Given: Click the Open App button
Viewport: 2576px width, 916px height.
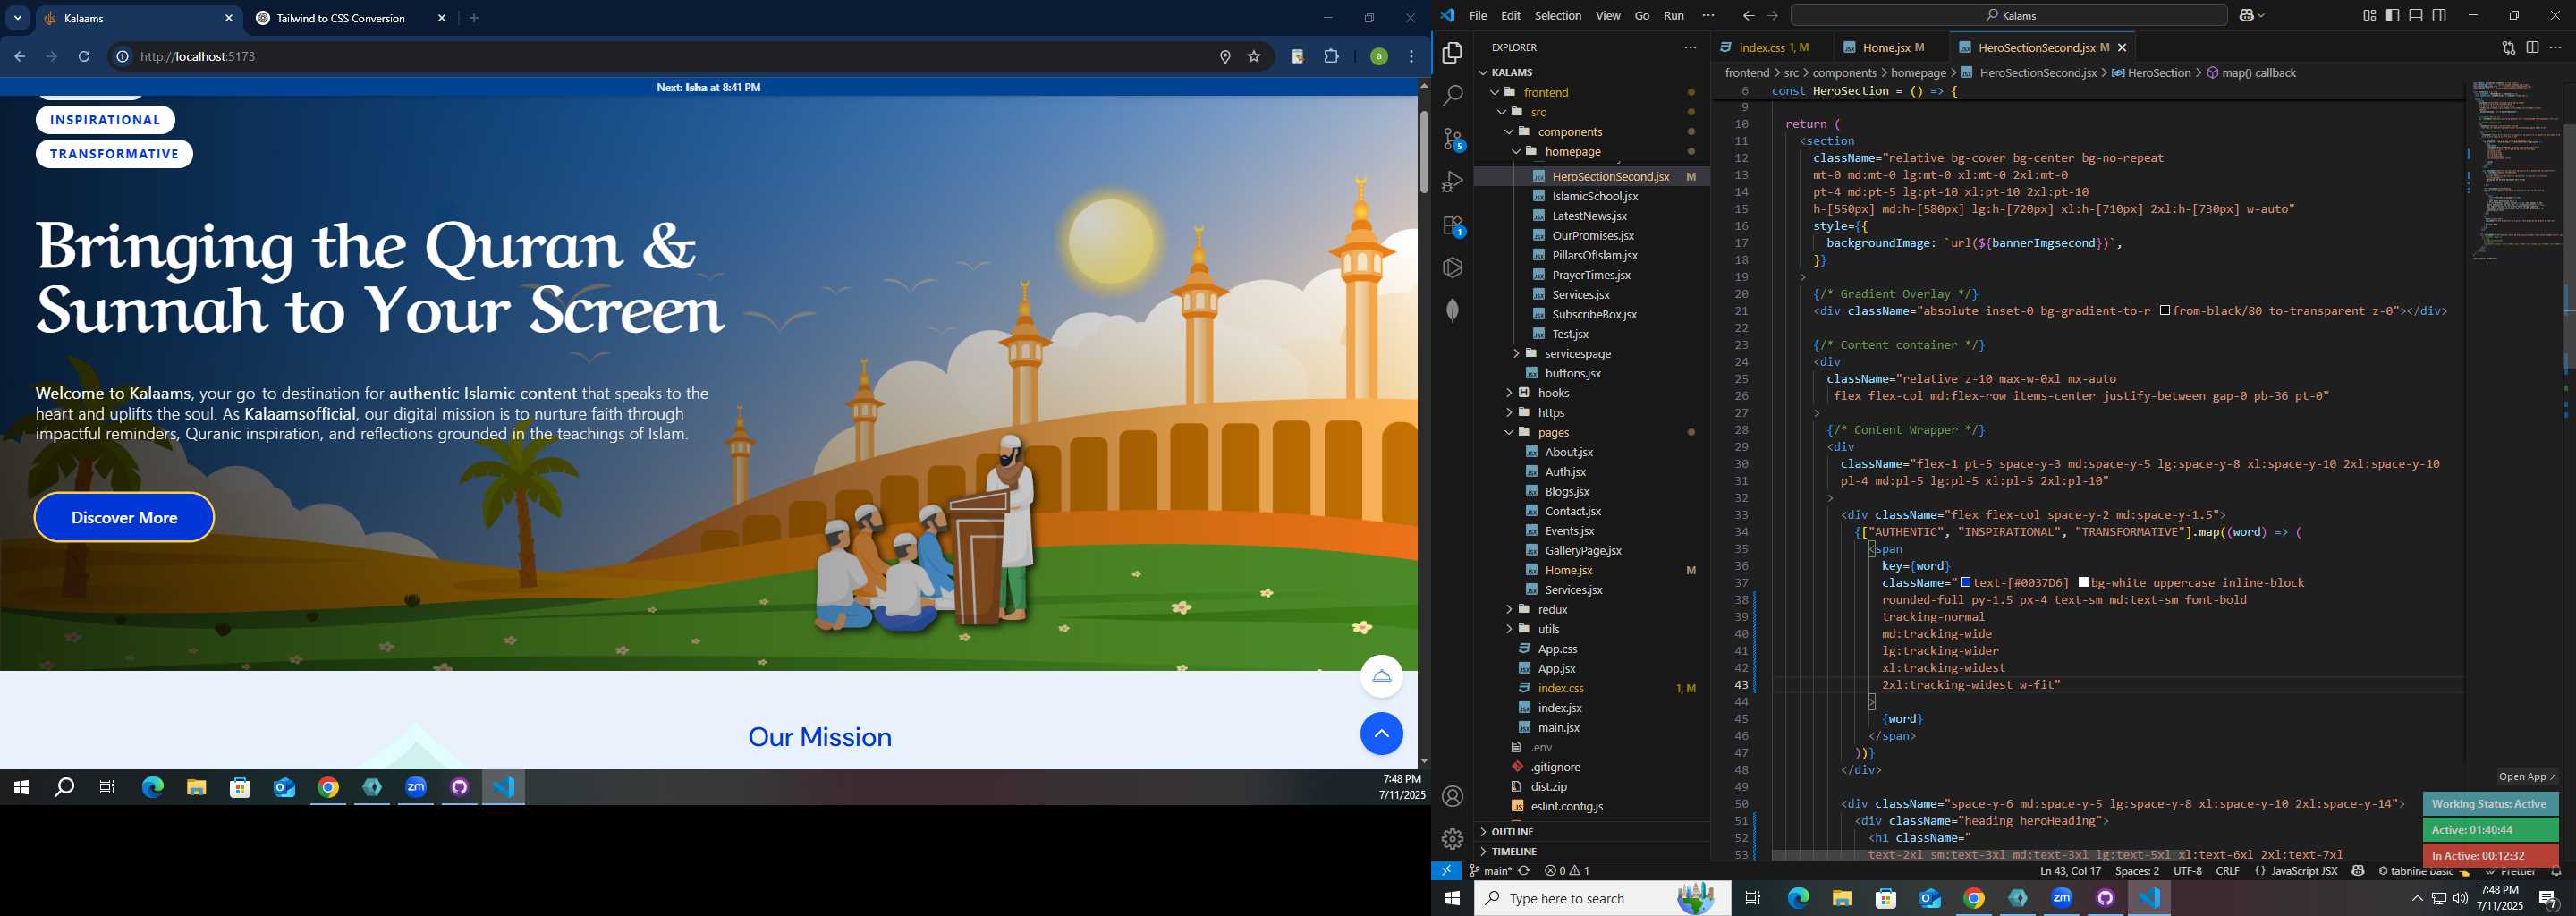Looking at the screenshot, I should coord(2527,777).
